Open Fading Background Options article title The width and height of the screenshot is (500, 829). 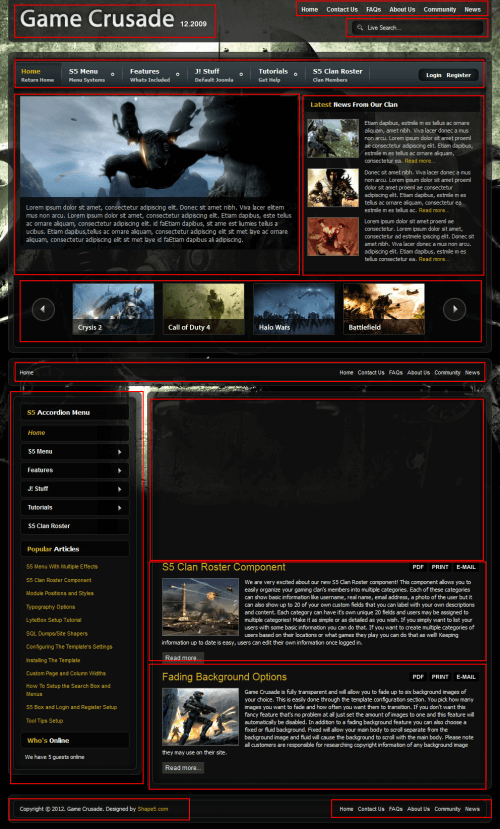[x=224, y=677]
